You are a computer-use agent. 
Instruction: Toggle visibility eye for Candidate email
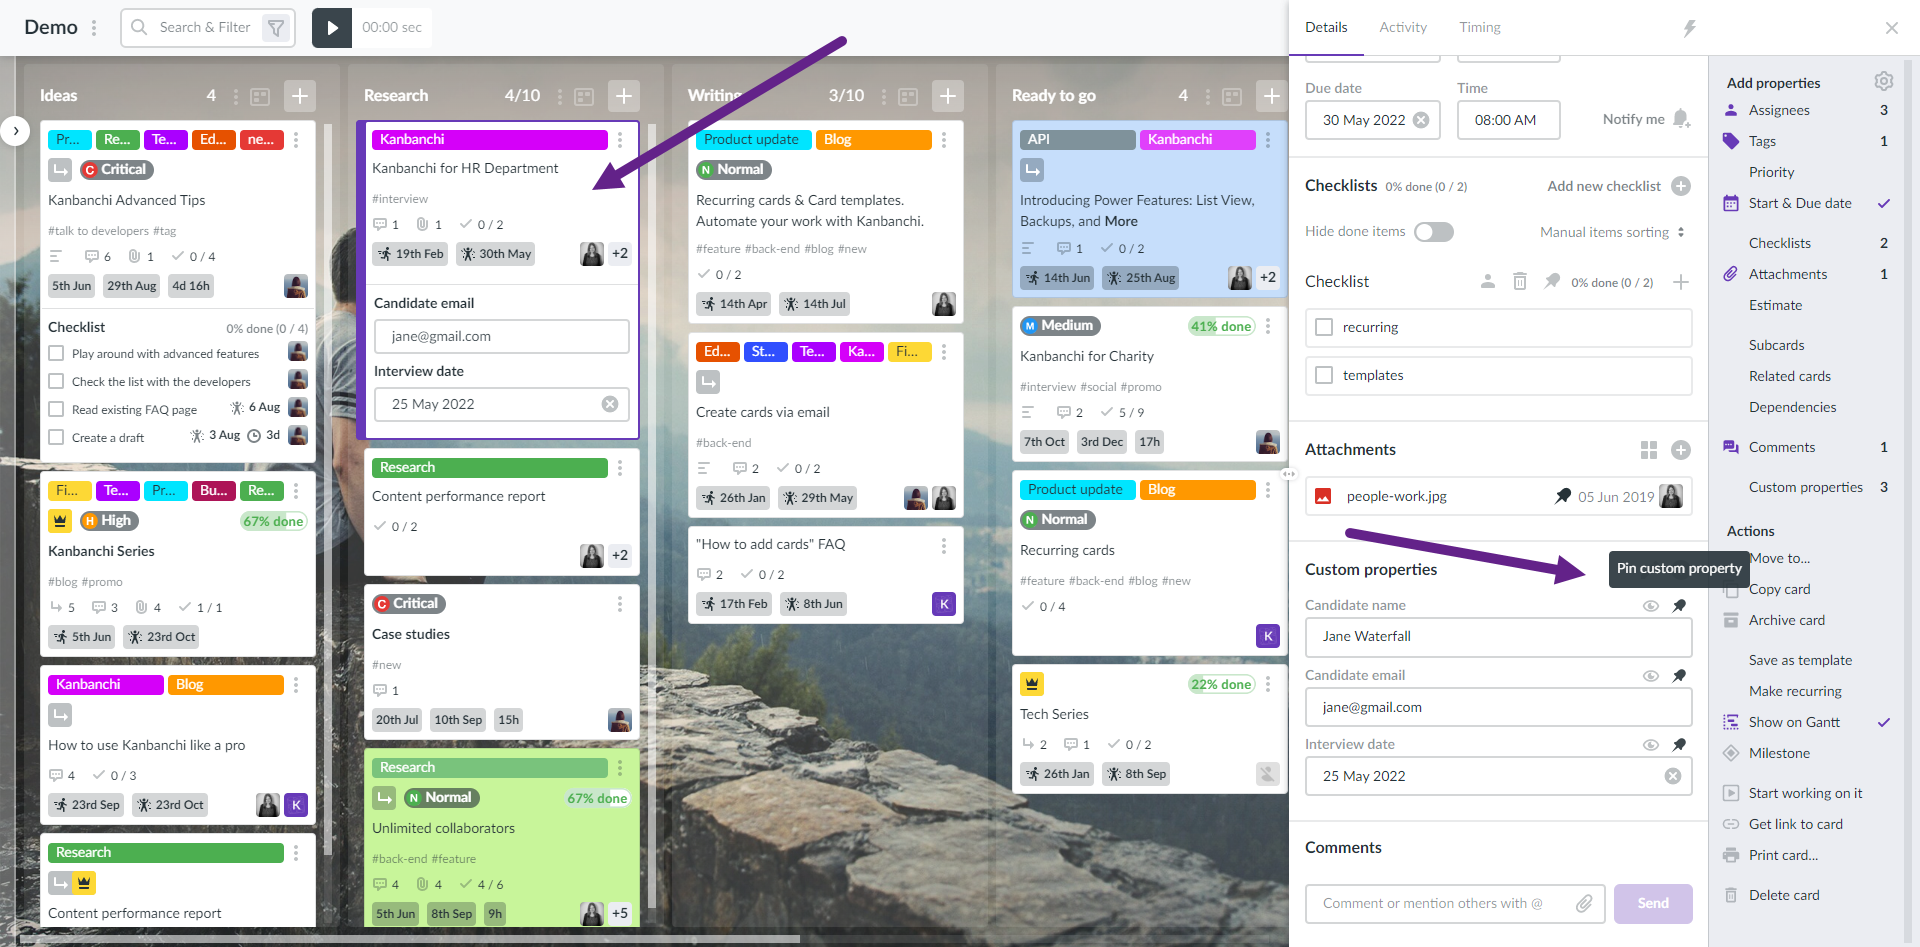(x=1651, y=676)
